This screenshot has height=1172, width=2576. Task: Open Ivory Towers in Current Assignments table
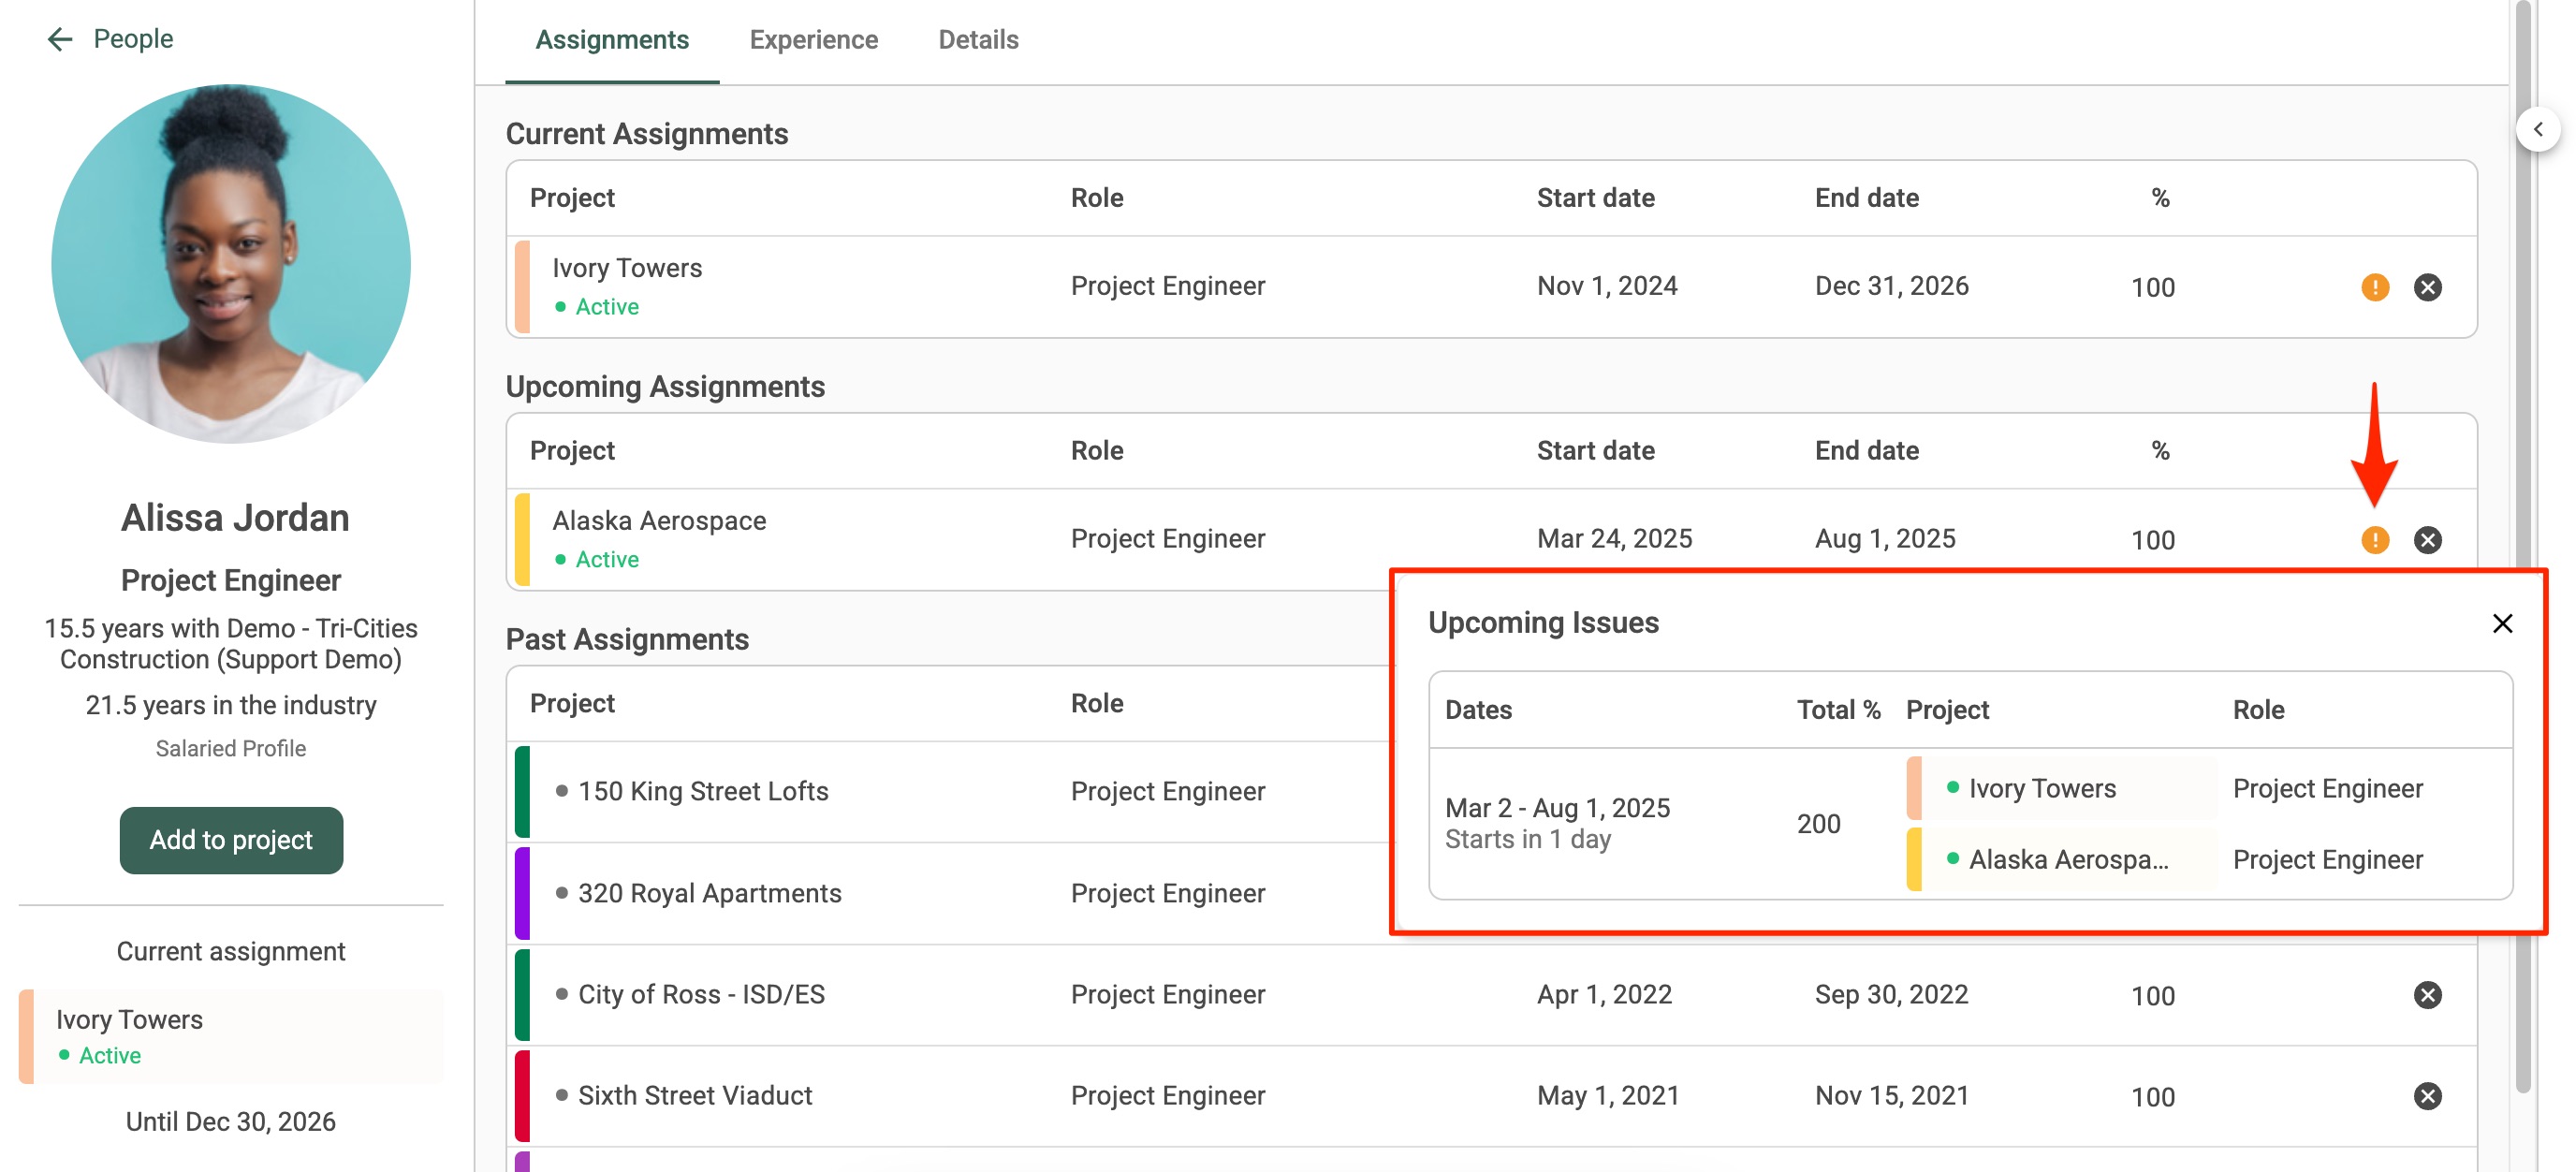point(627,268)
